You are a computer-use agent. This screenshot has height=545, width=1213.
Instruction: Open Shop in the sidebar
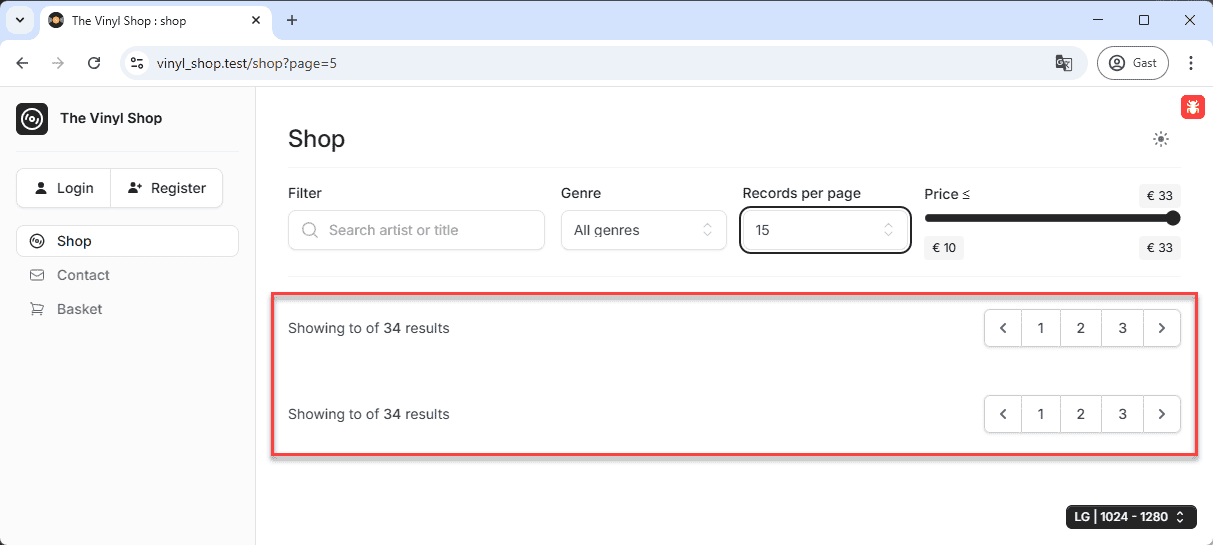127,241
